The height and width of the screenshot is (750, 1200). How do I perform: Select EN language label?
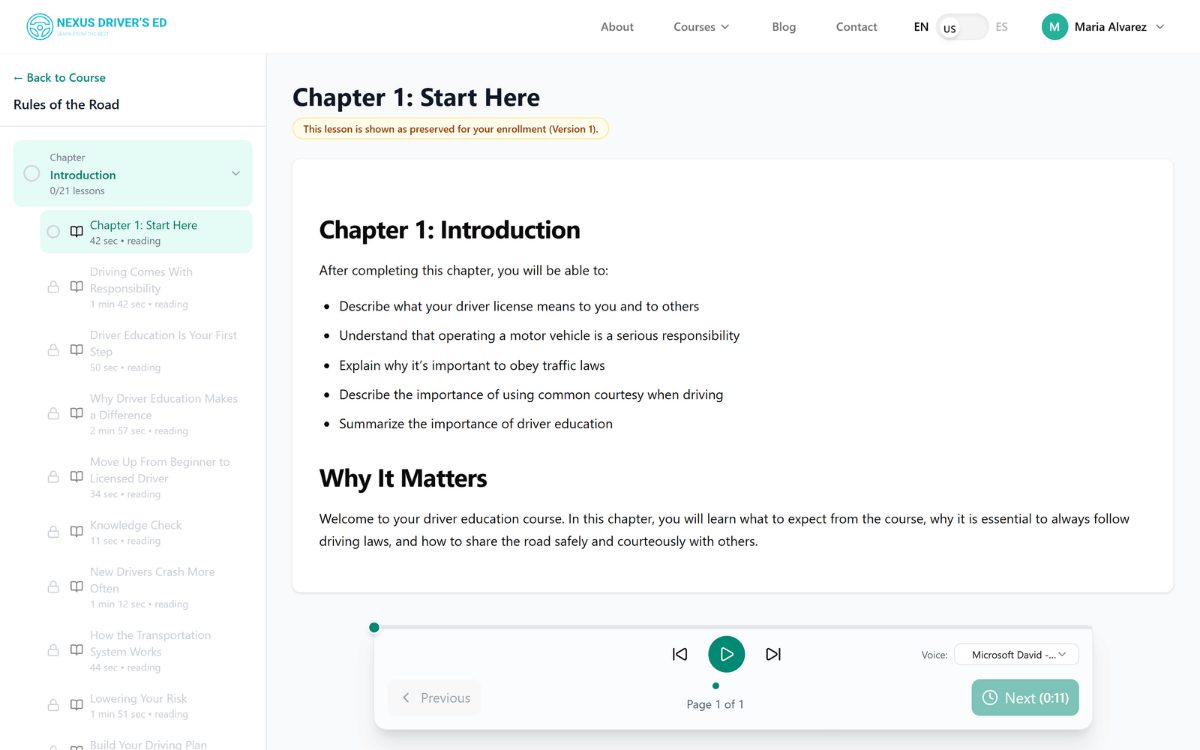point(921,27)
